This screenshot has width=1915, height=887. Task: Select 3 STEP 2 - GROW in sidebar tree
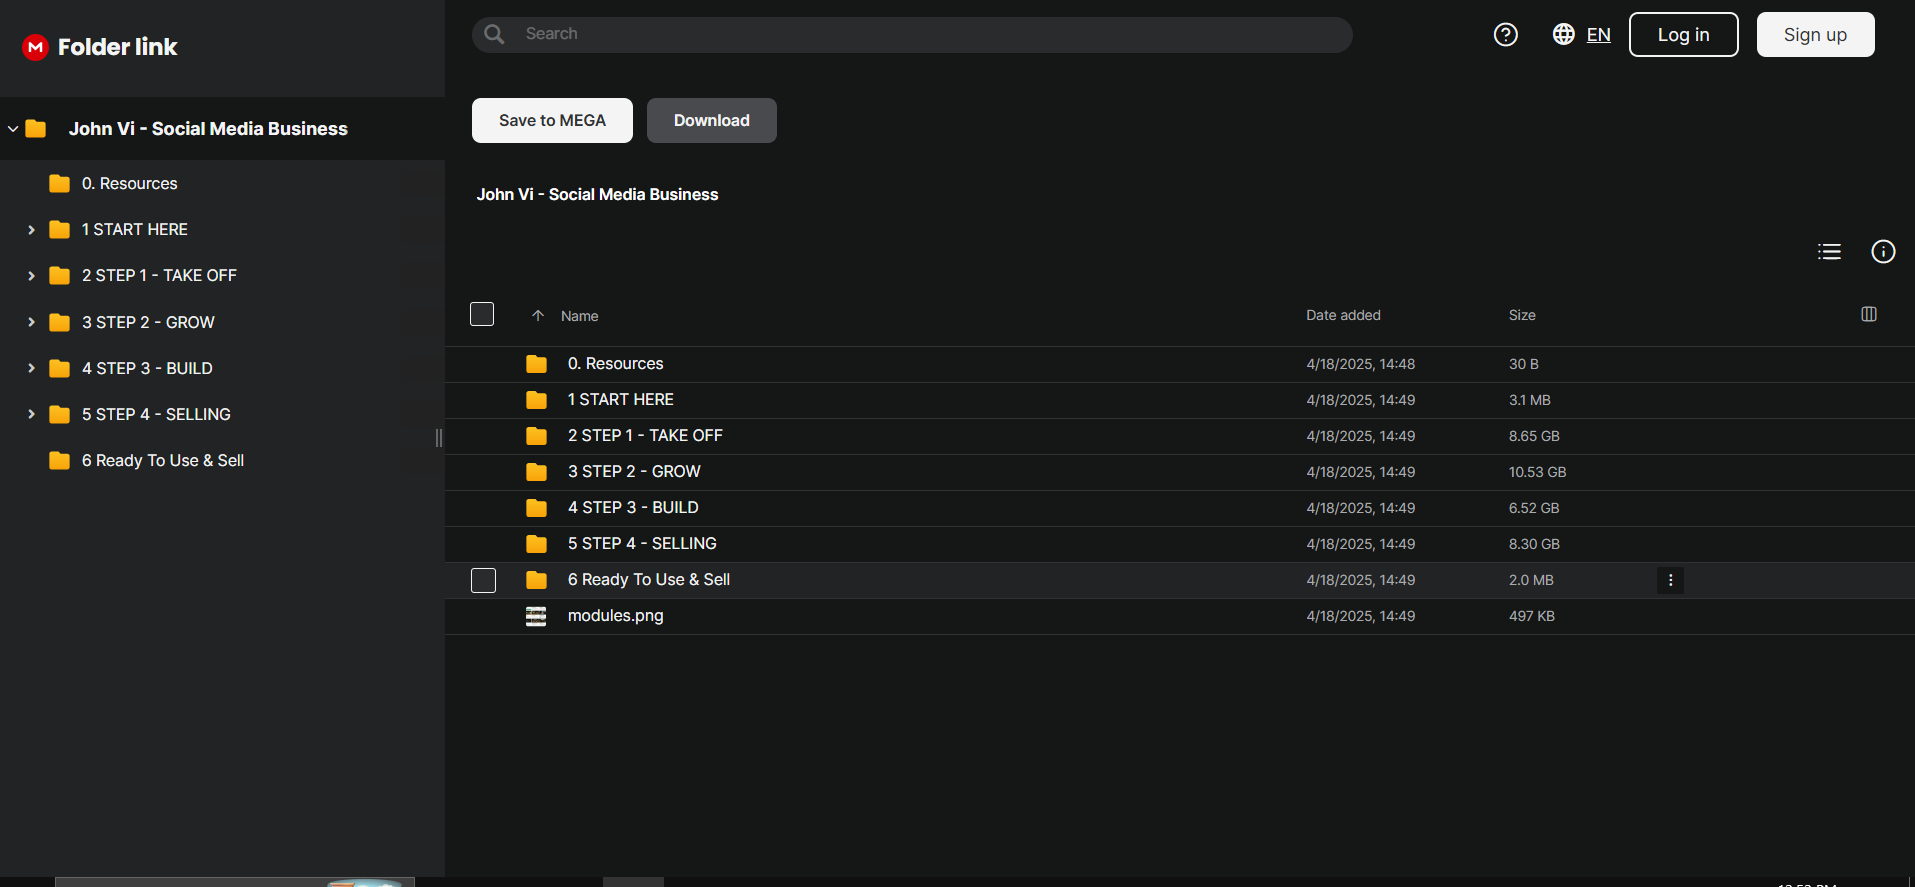tap(148, 322)
